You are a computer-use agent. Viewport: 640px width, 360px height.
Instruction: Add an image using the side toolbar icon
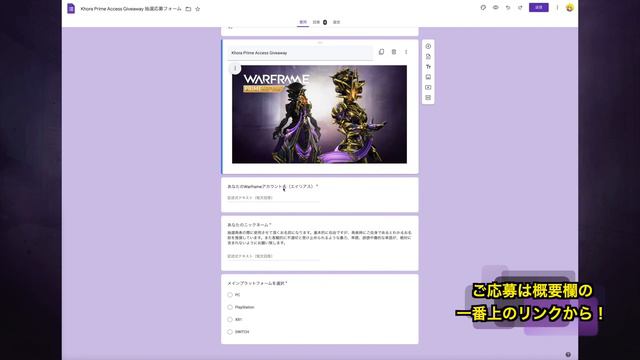pyautogui.click(x=428, y=77)
